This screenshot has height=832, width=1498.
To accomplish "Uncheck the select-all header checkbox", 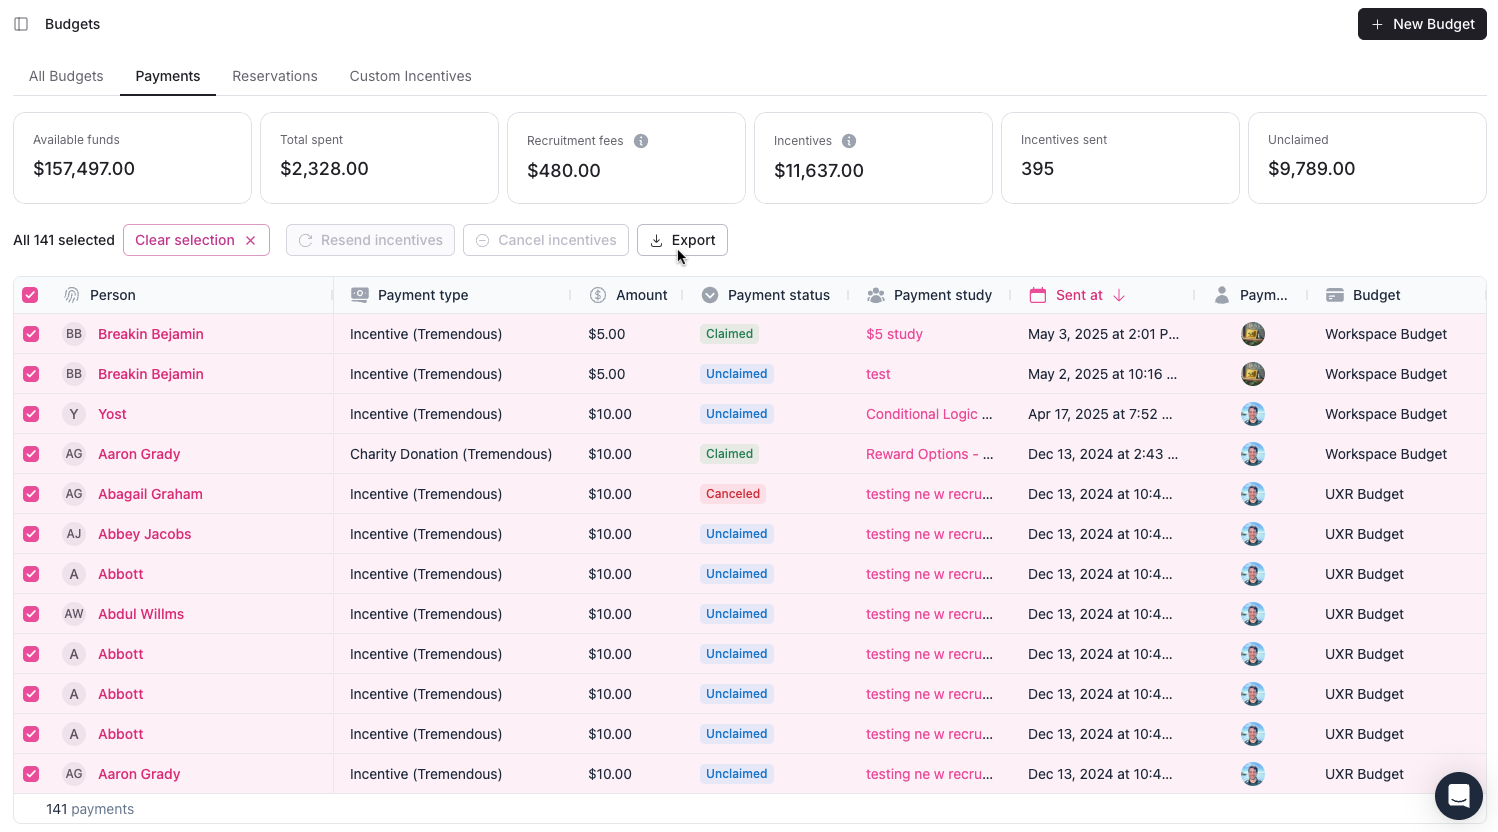I will click(30, 295).
